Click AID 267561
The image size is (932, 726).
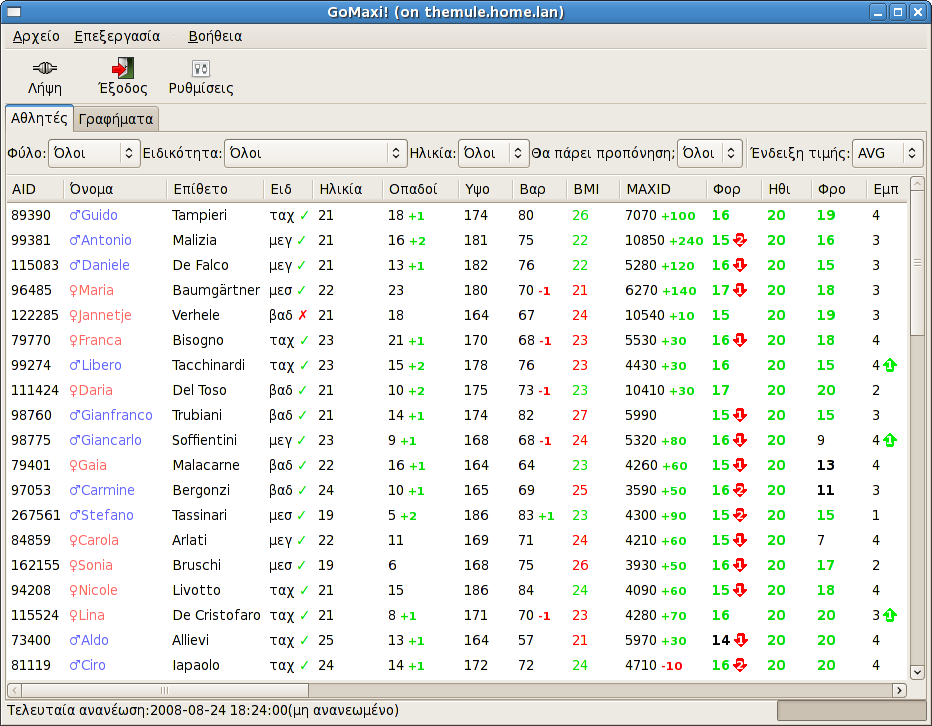point(36,515)
